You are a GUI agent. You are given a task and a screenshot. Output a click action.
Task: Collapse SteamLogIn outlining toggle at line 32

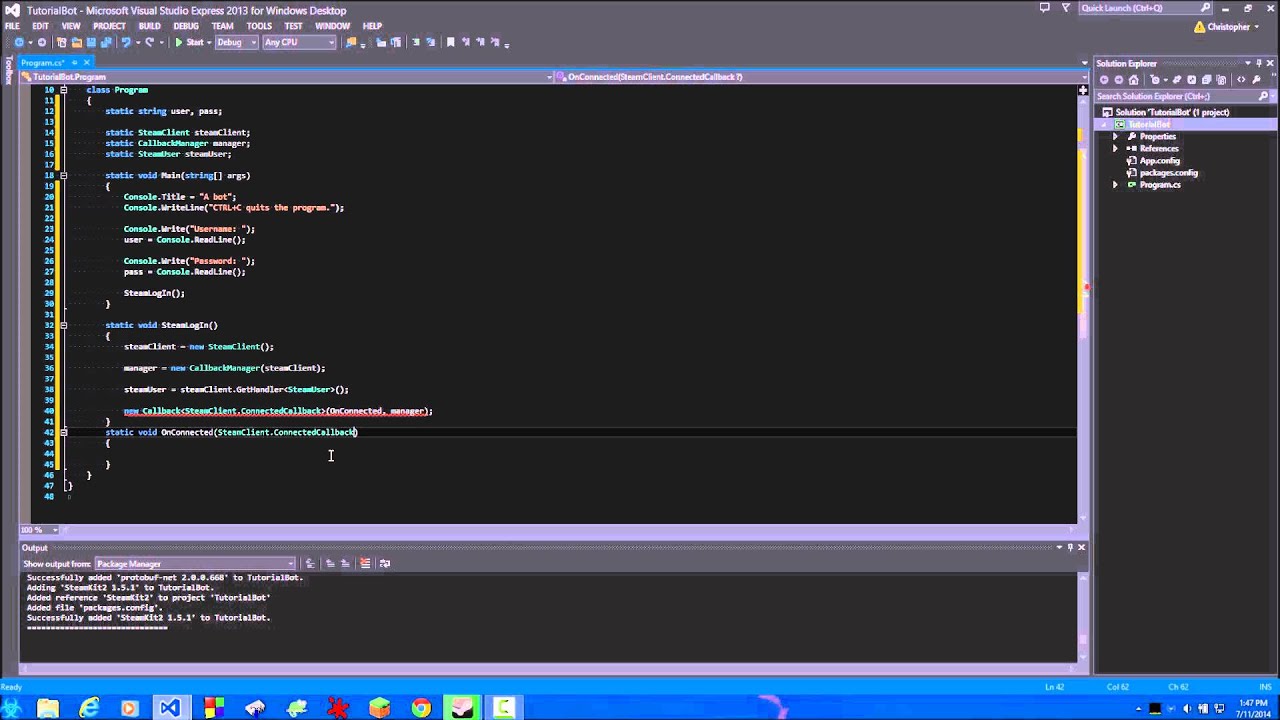point(63,325)
